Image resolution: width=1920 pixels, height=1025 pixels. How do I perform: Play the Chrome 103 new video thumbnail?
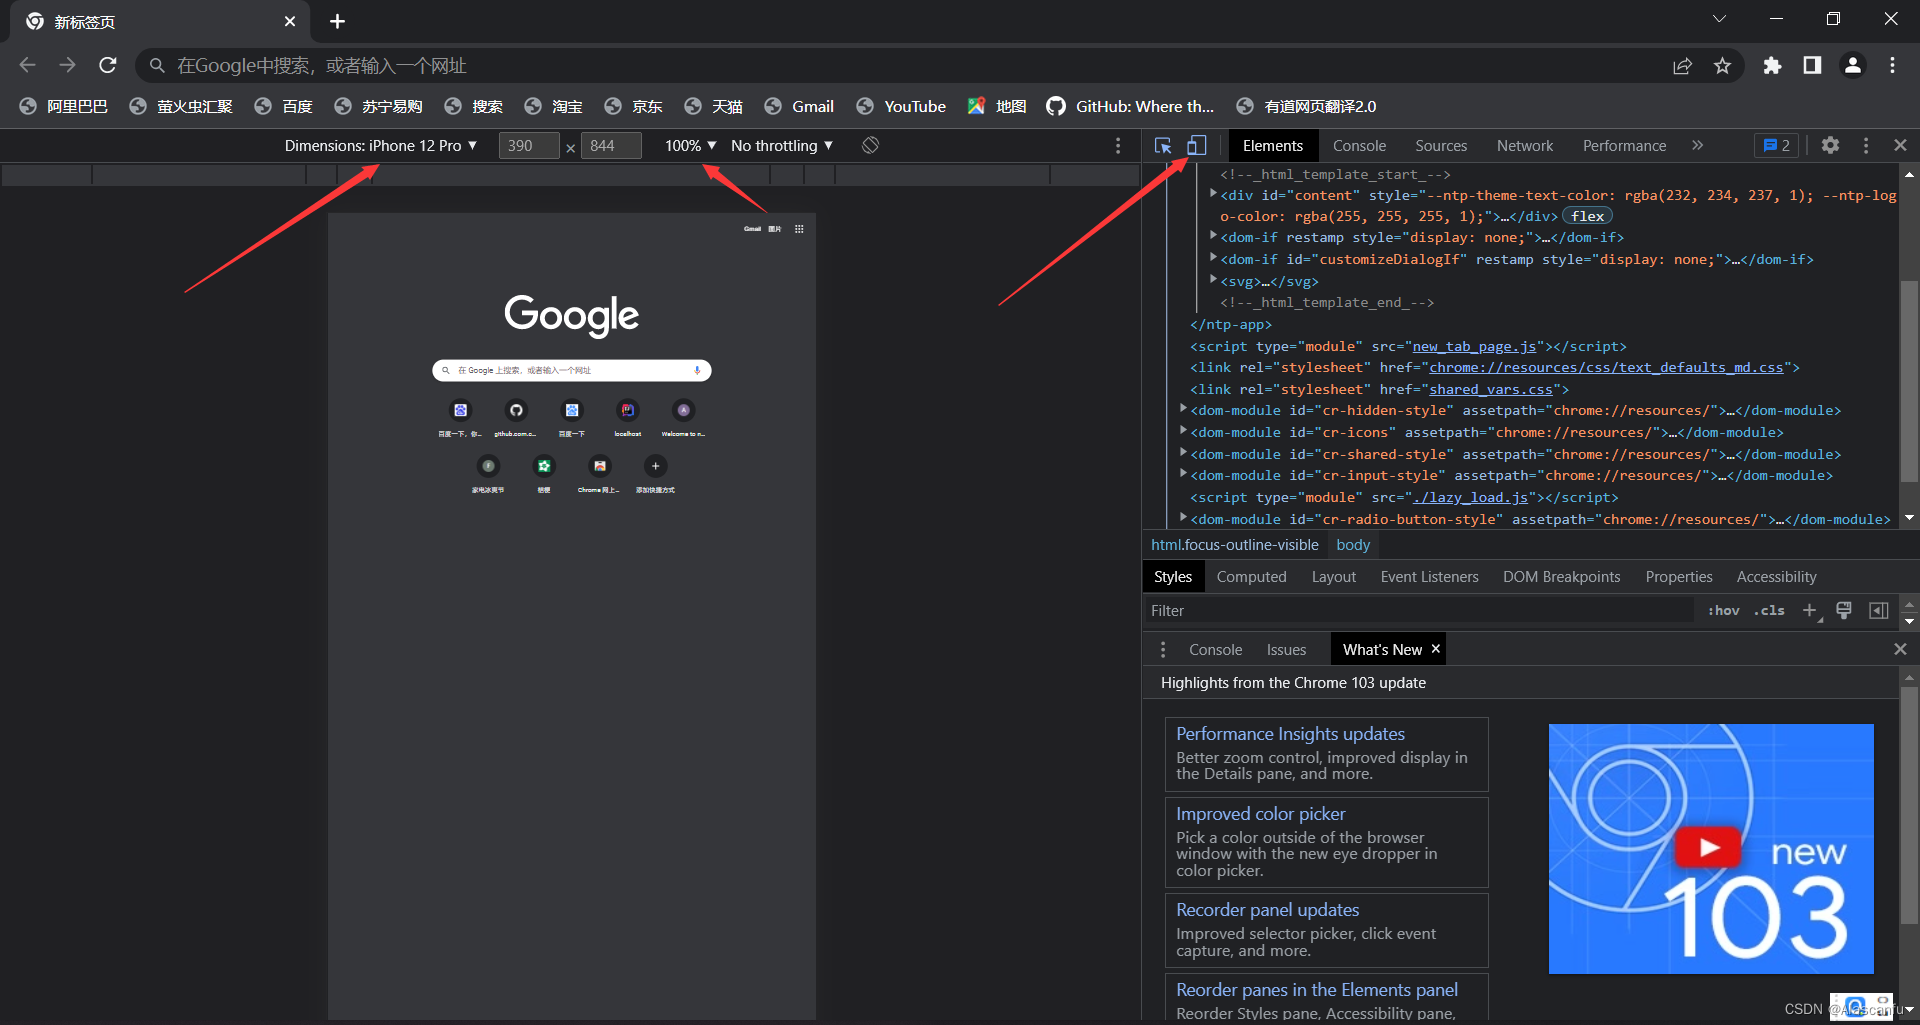coord(1710,848)
